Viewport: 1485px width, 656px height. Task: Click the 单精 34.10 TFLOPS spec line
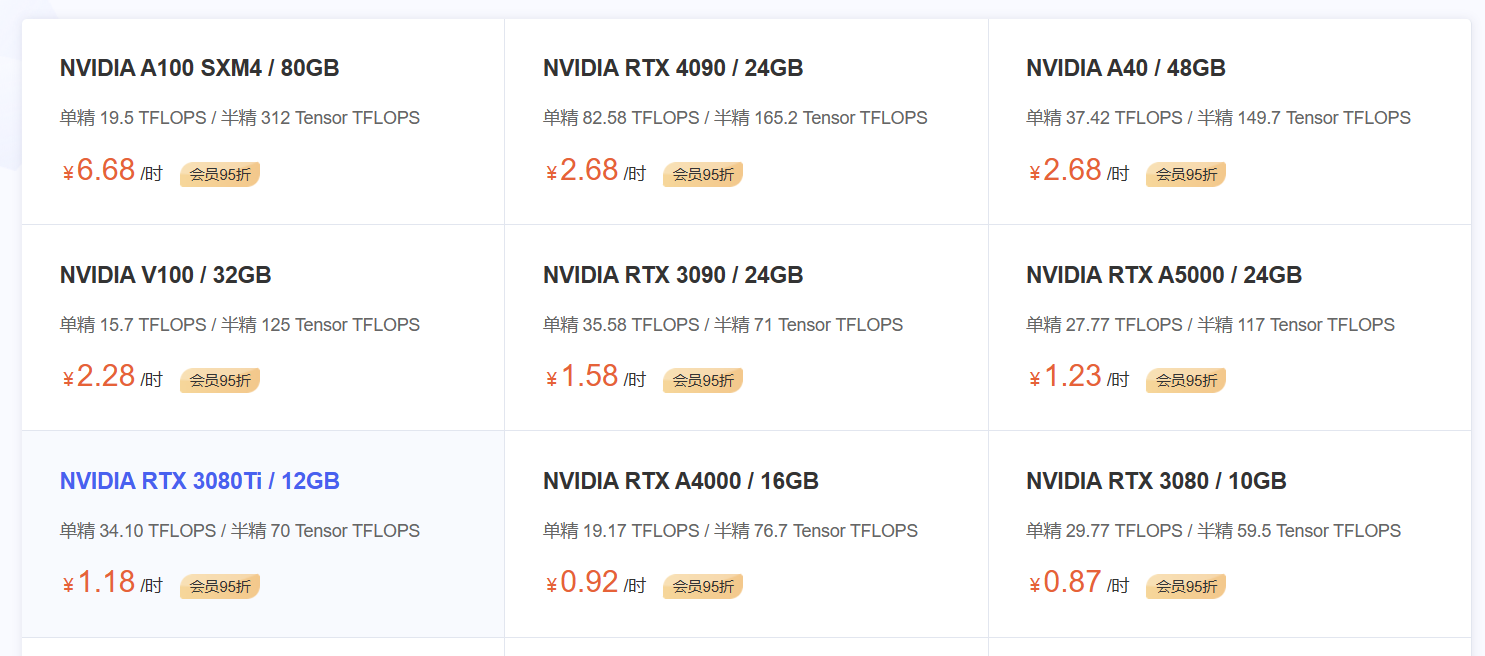240,531
